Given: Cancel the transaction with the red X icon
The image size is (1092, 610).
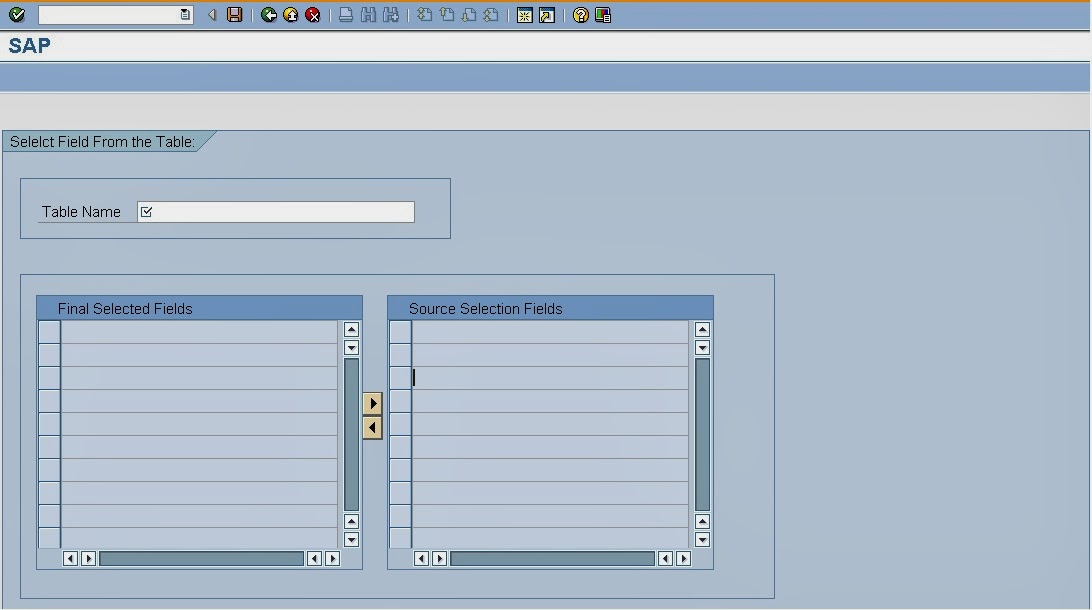Looking at the screenshot, I should [312, 15].
